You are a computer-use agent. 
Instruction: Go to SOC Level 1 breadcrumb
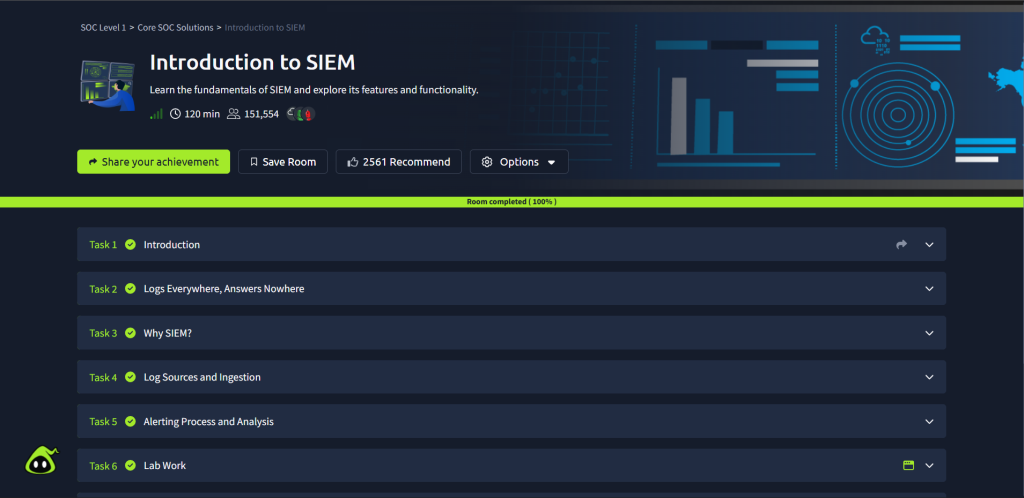(x=103, y=28)
